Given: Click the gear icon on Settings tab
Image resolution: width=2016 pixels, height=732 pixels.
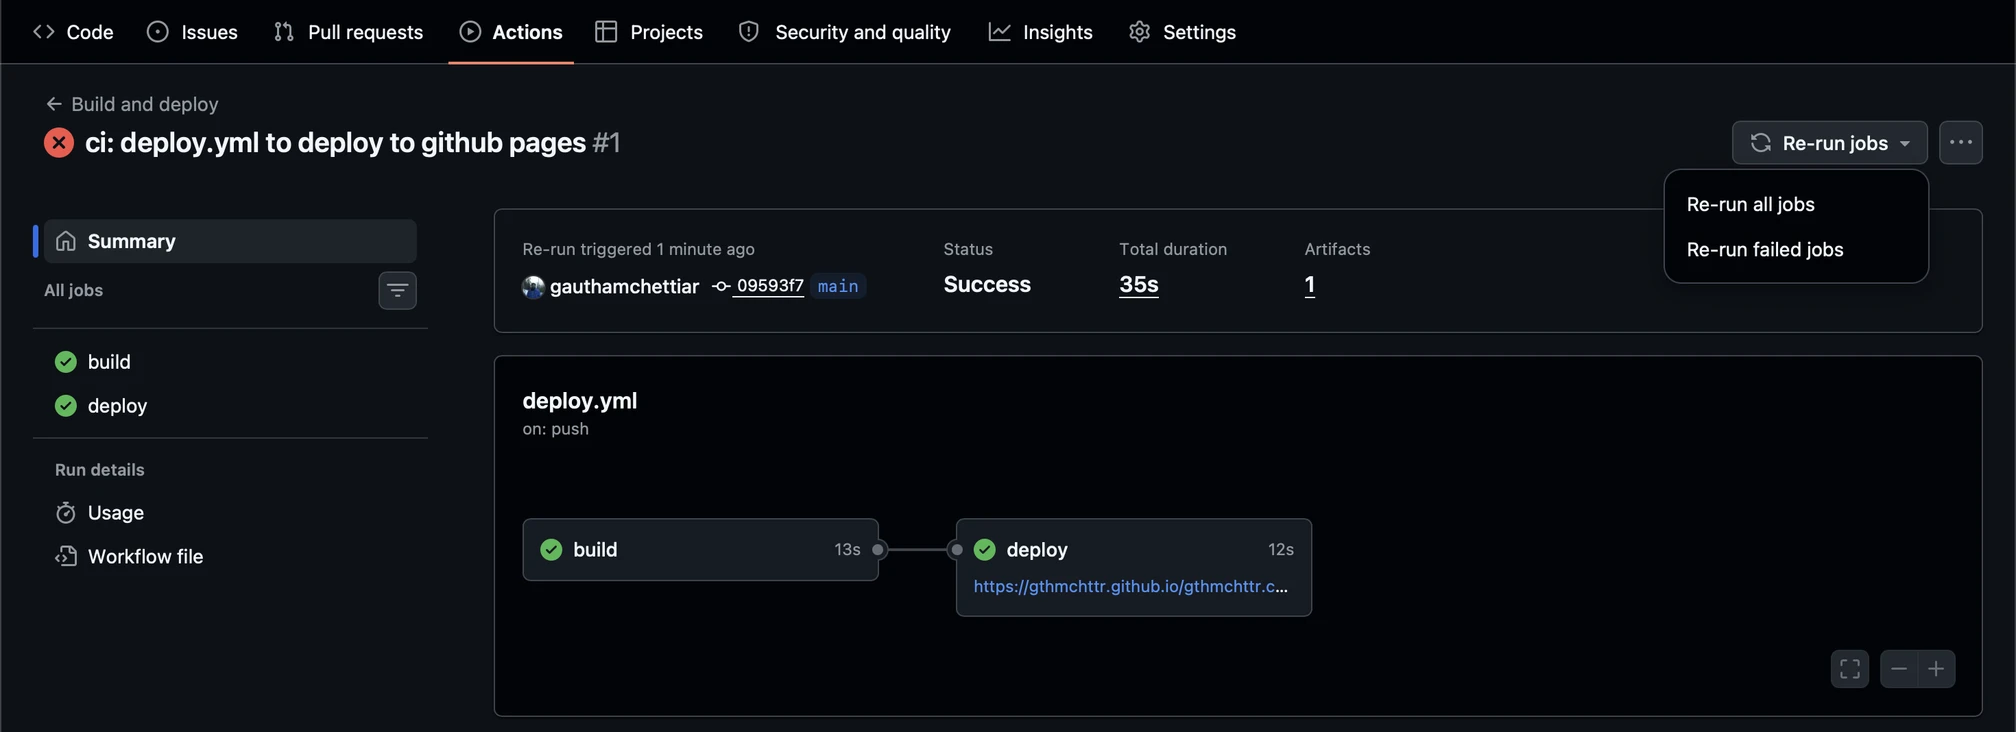Looking at the screenshot, I should 1139,32.
